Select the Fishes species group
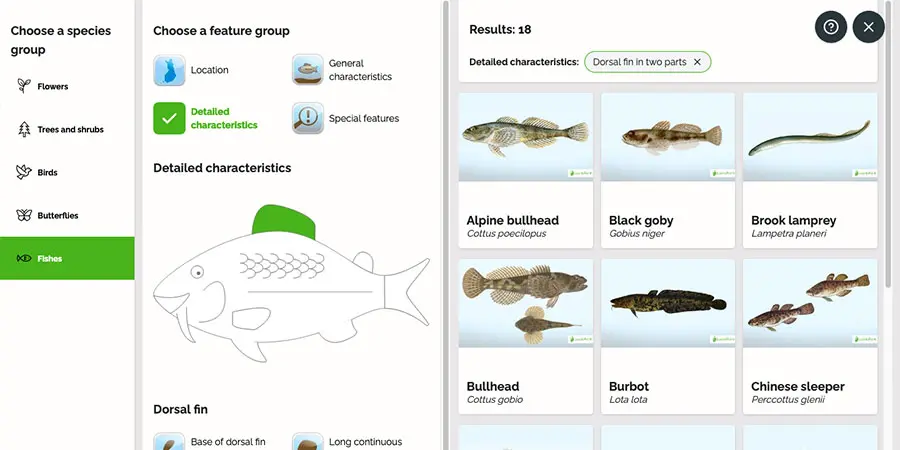This screenshot has height=450, width=900. coord(67,258)
